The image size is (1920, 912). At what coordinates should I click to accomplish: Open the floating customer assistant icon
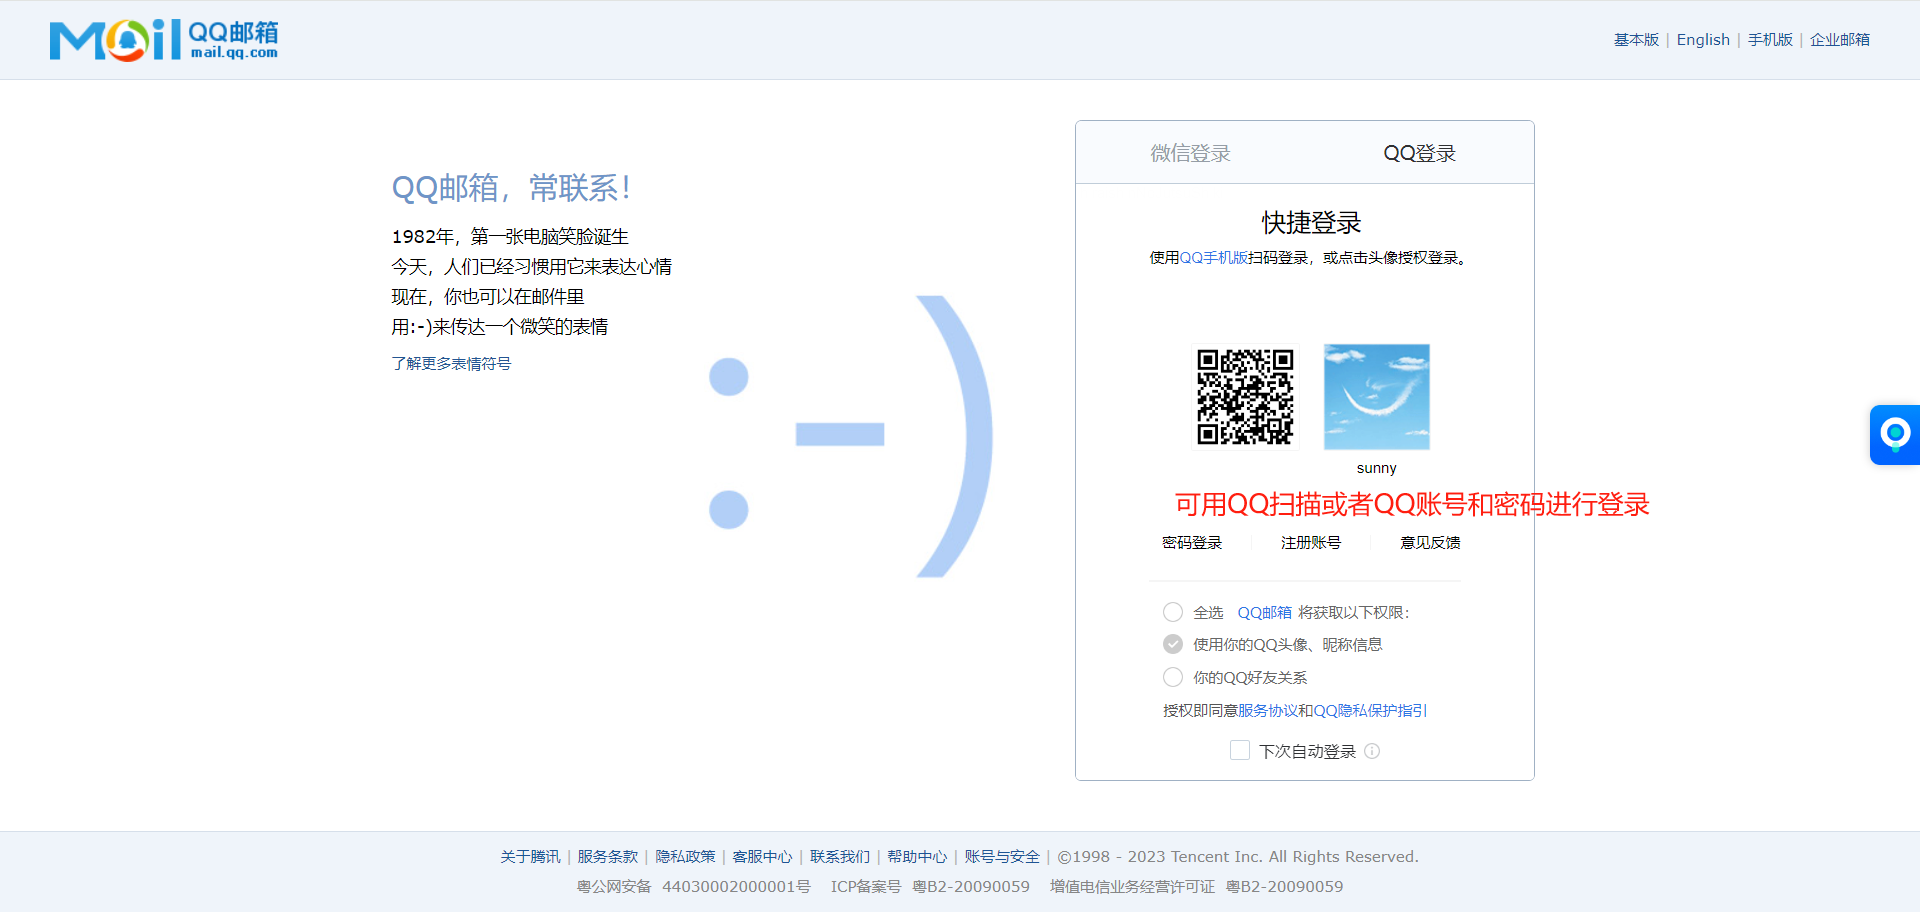[x=1895, y=435]
